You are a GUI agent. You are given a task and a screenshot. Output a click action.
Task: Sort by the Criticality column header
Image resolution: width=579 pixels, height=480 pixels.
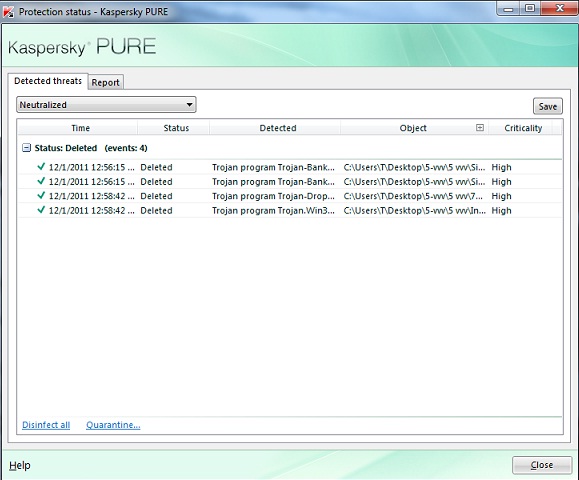click(521, 128)
